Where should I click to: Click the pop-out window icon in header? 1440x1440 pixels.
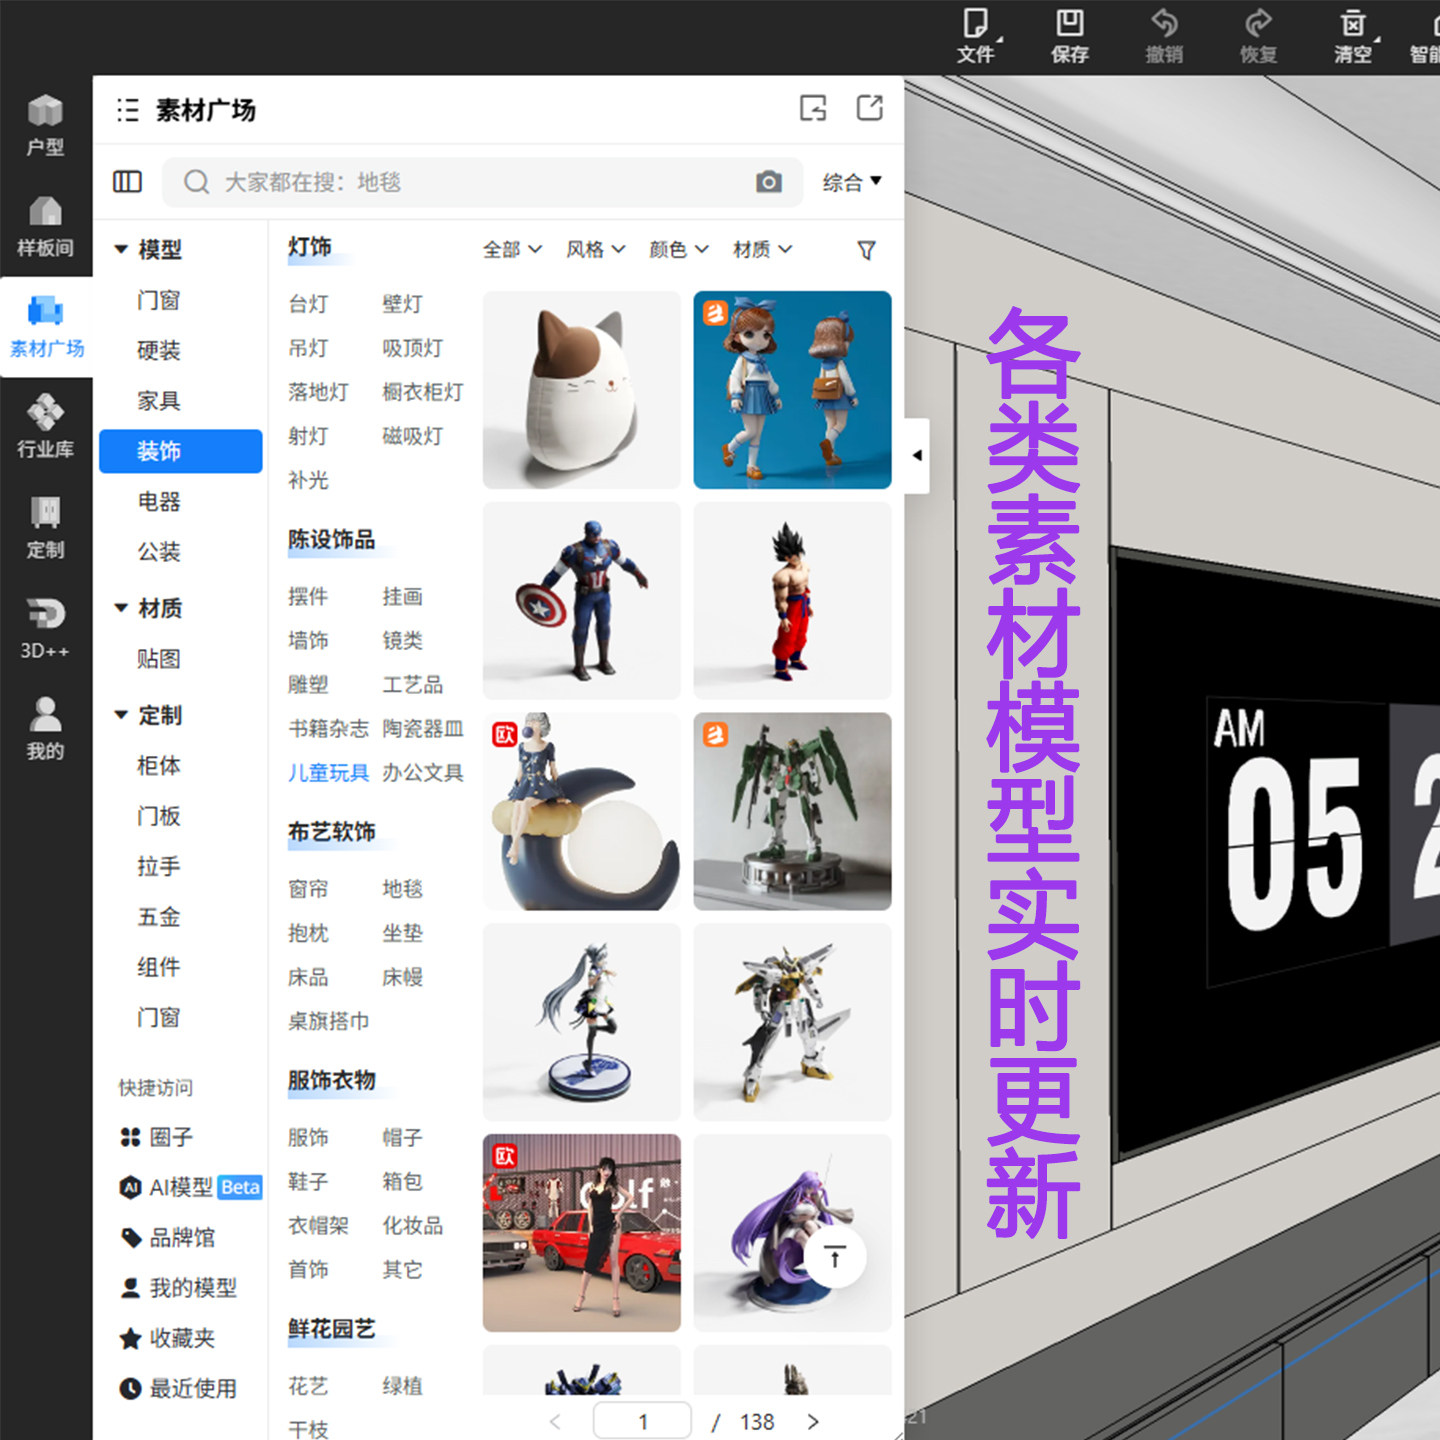tap(870, 108)
